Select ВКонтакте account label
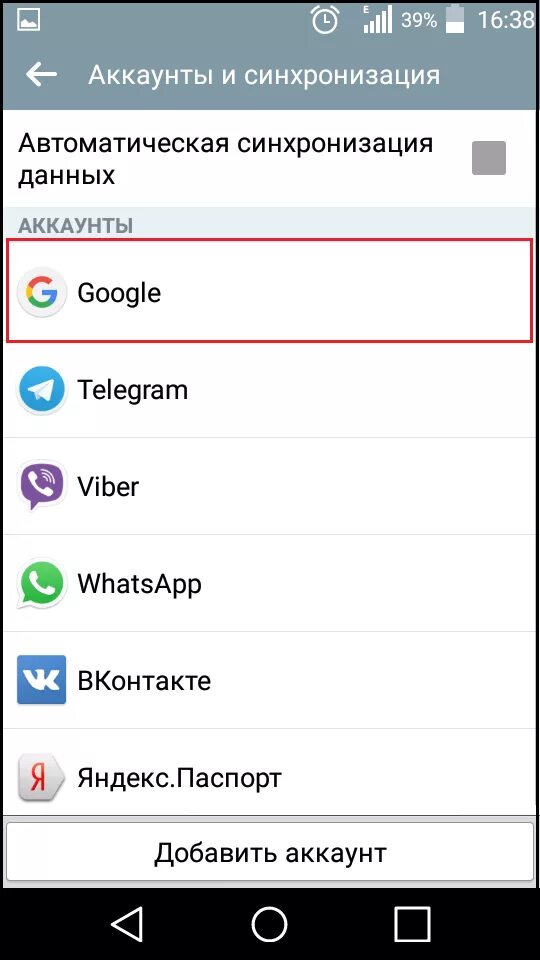The image size is (540, 960). tap(144, 680)
